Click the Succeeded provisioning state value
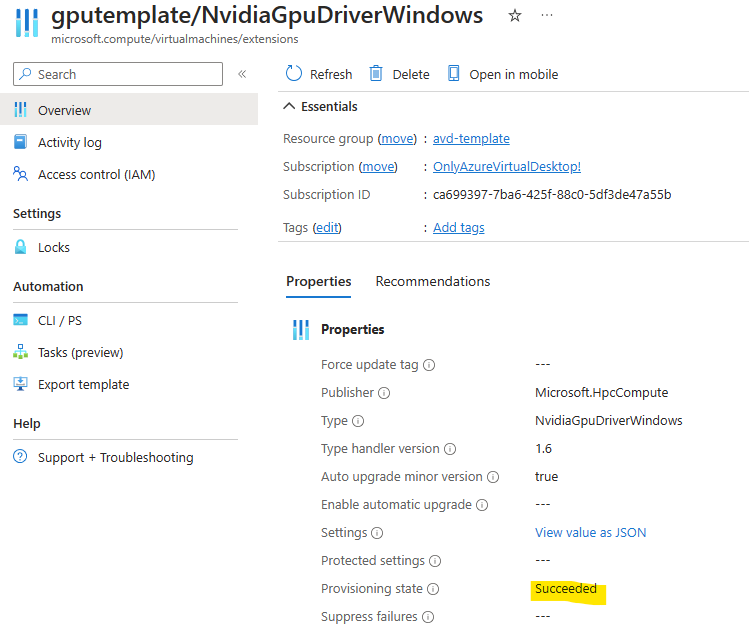Viewport: 749px width, 630px height. click(566, 588)
